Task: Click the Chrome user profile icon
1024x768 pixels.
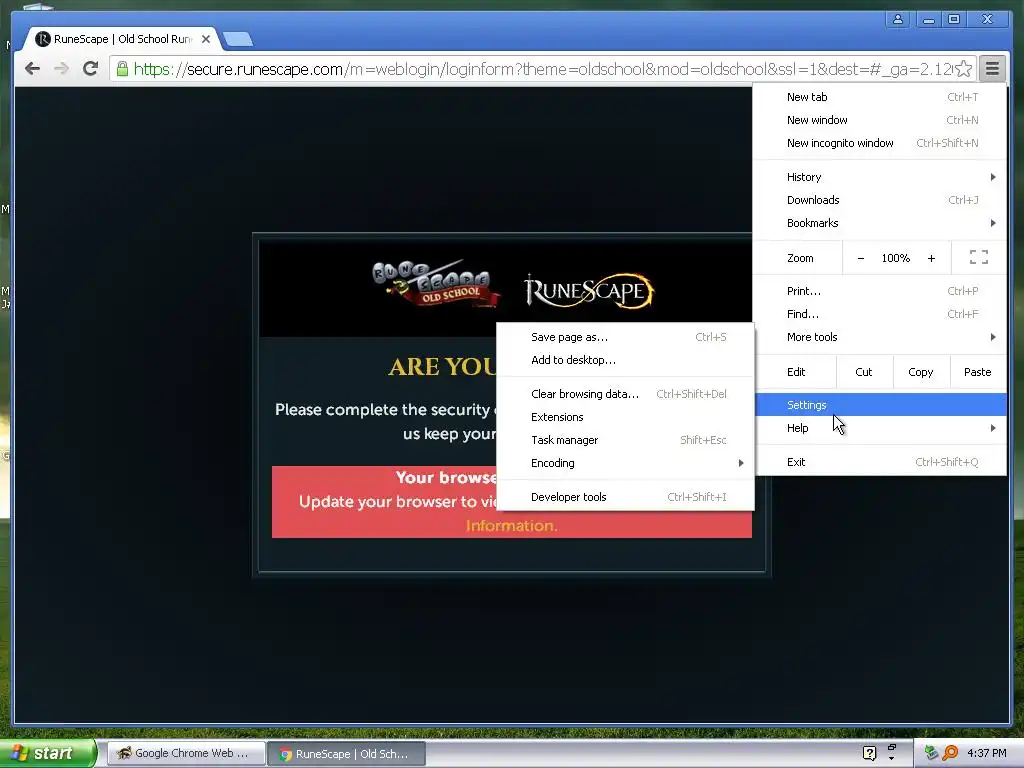Action: [x=898, y=20]
